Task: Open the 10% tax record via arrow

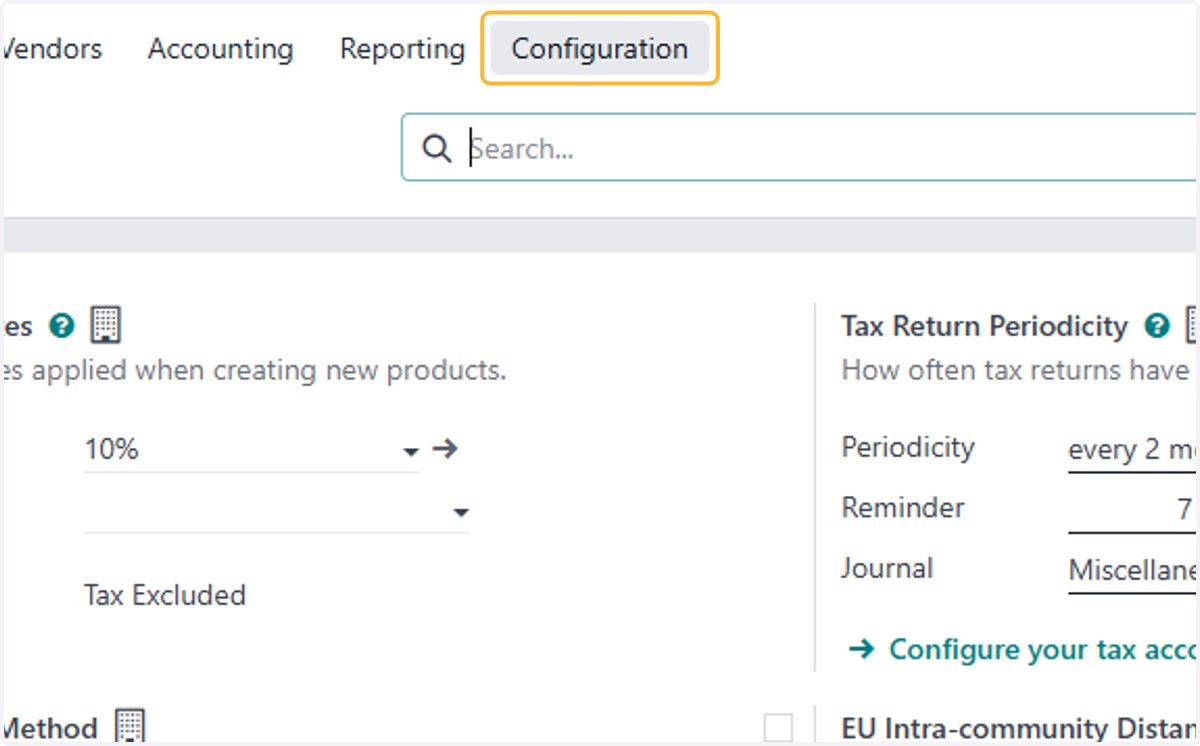Action: (x=445, y=449)
